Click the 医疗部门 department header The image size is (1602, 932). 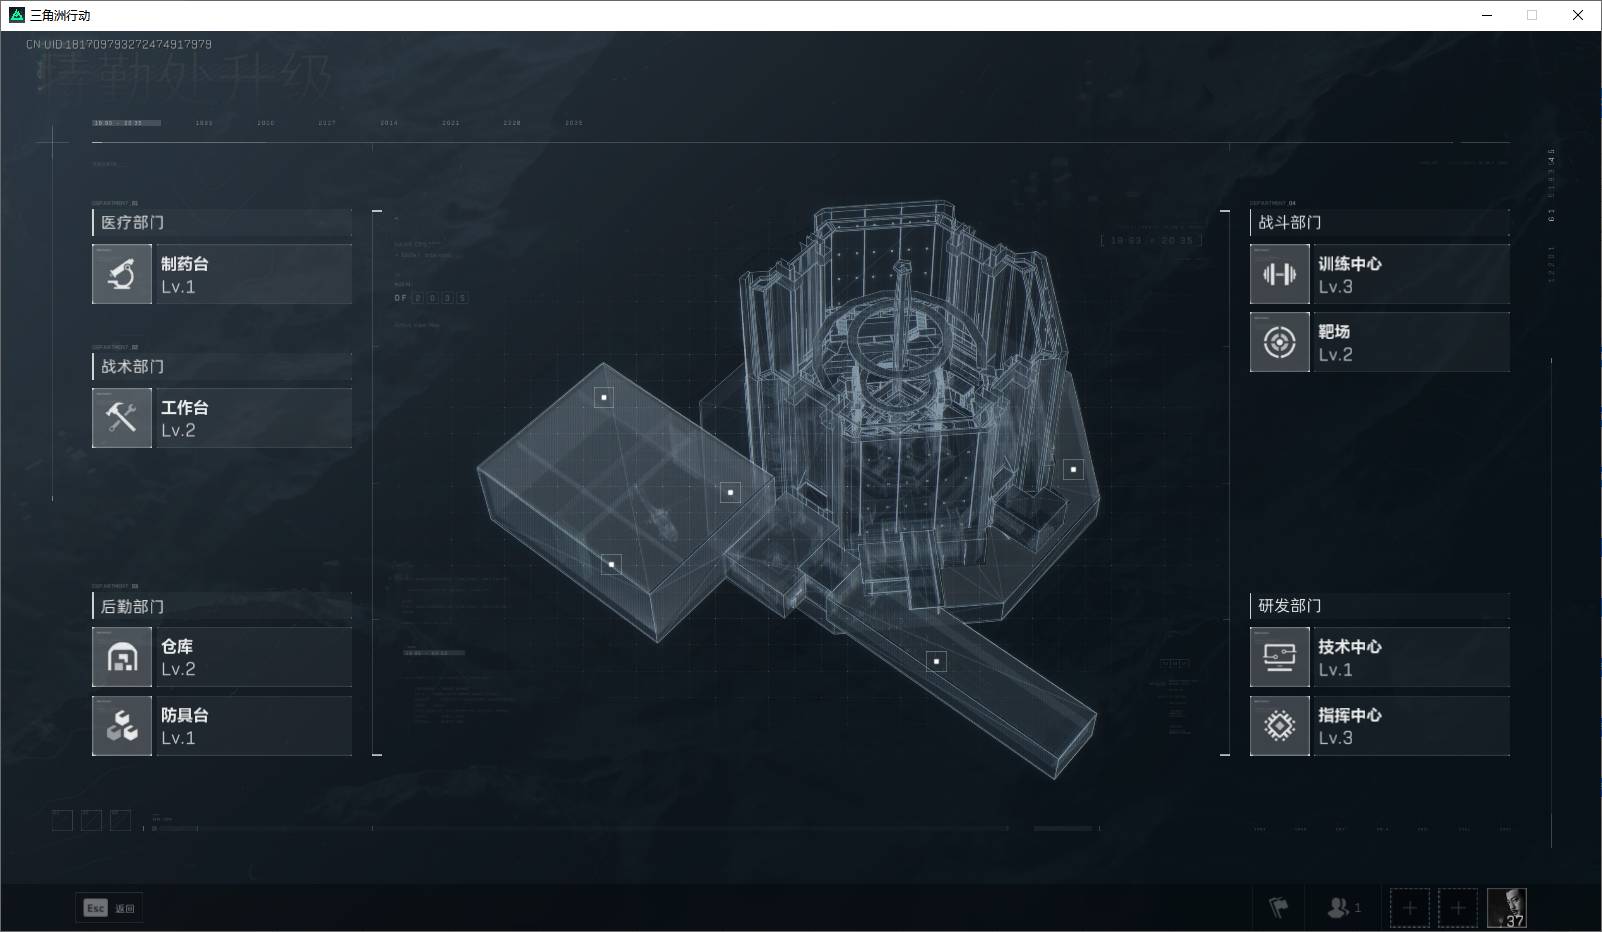(x=222, y=222)
